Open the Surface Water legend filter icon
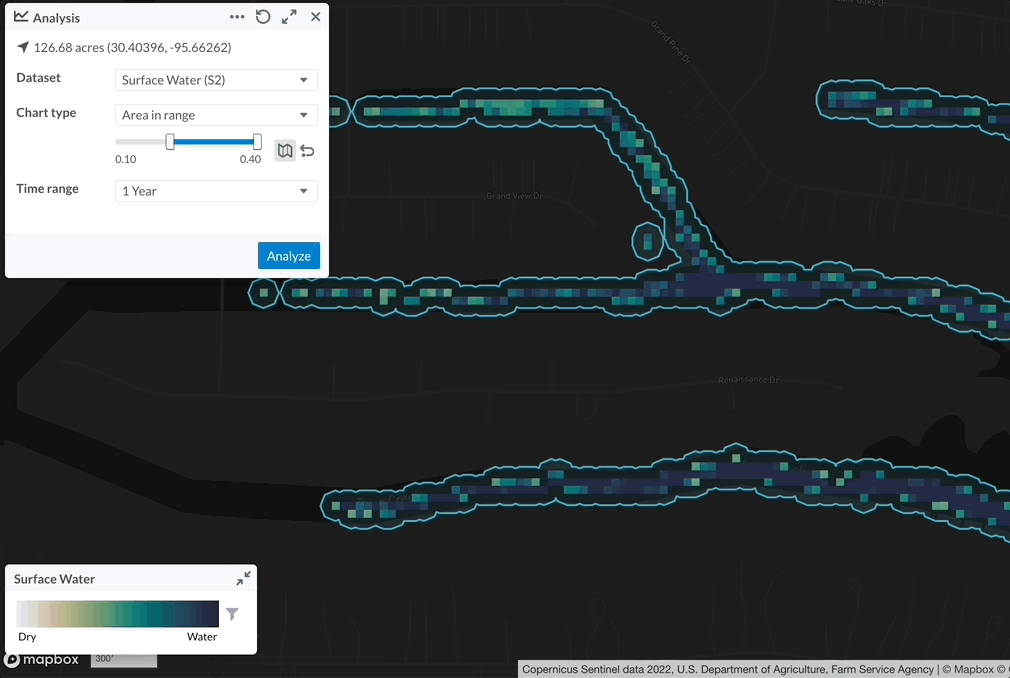 232,614
